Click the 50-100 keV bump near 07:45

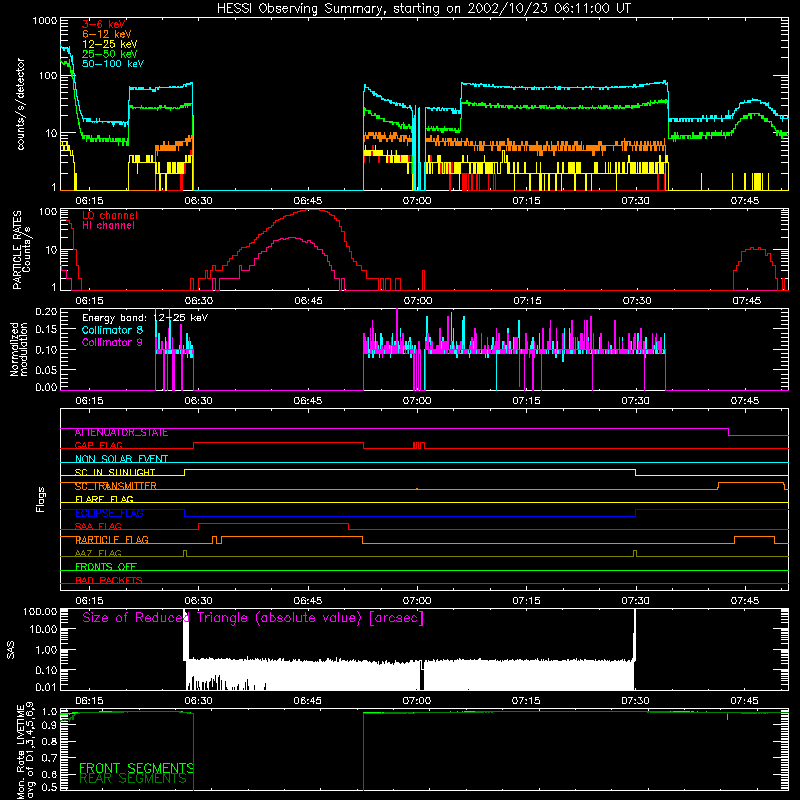click(754, 101)
